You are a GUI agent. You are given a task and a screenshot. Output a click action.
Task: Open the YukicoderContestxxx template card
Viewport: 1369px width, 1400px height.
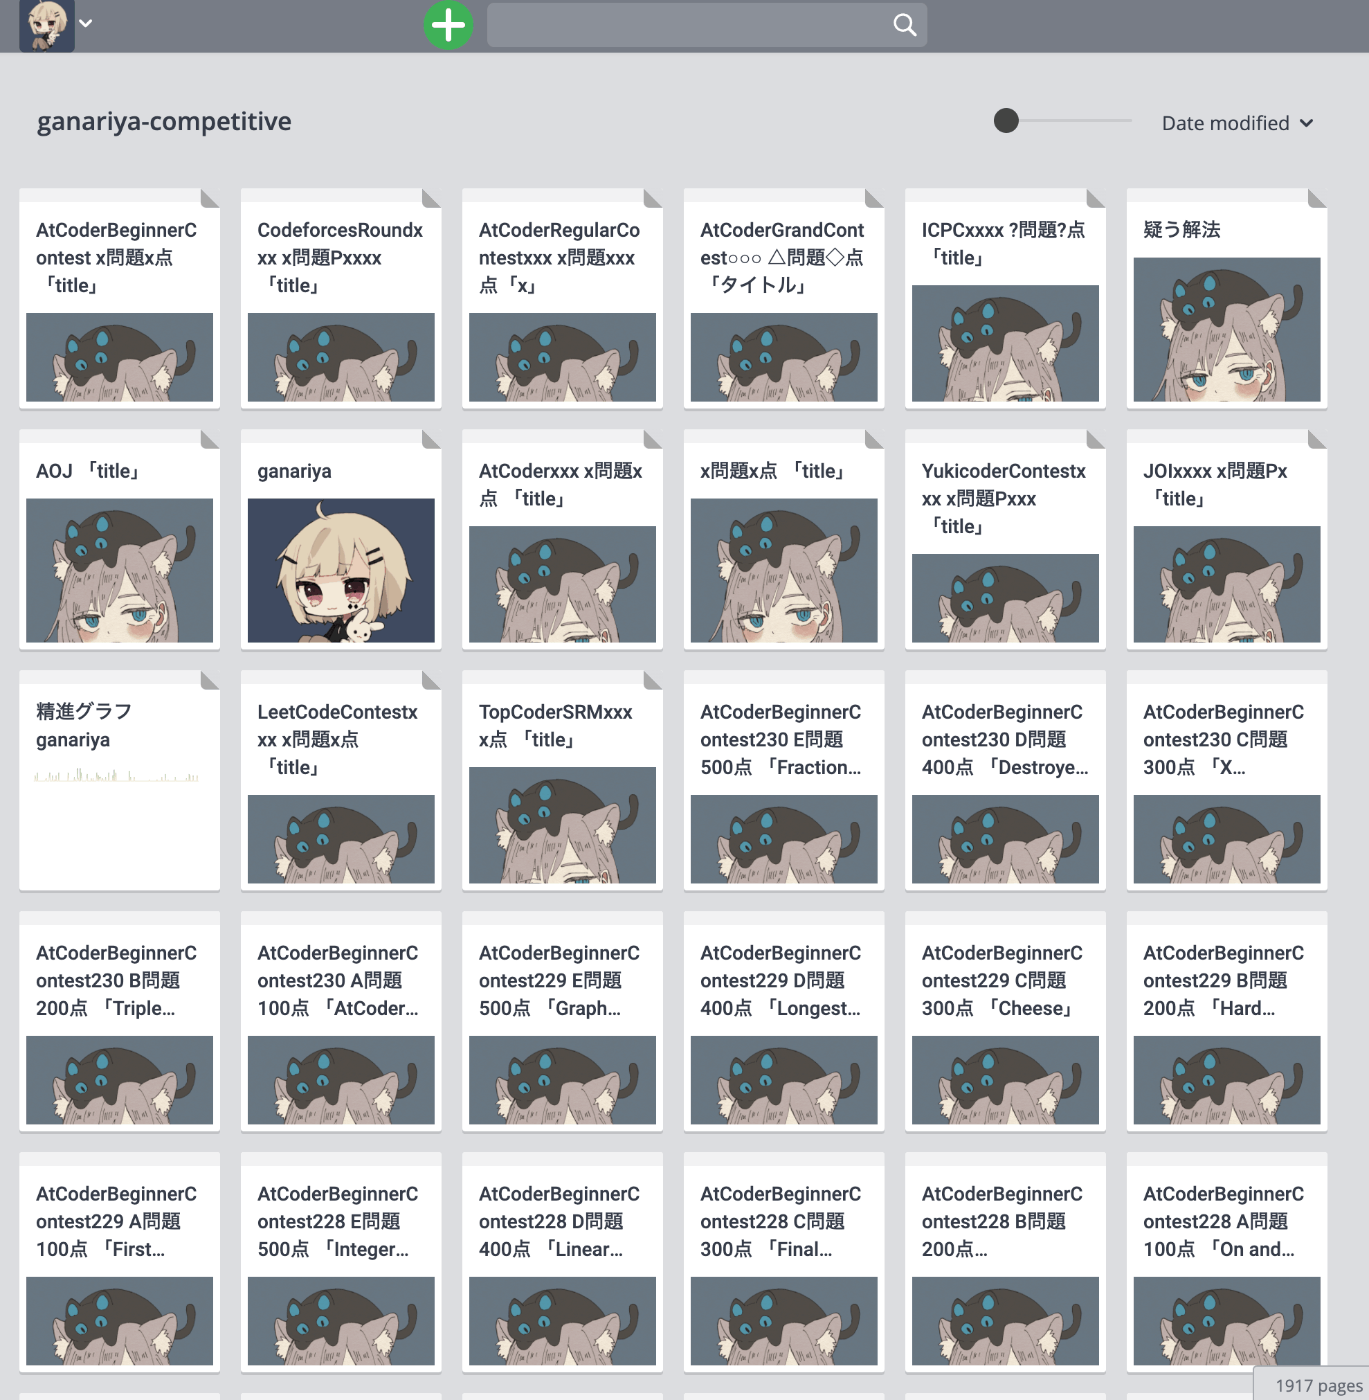(1005, 540)
